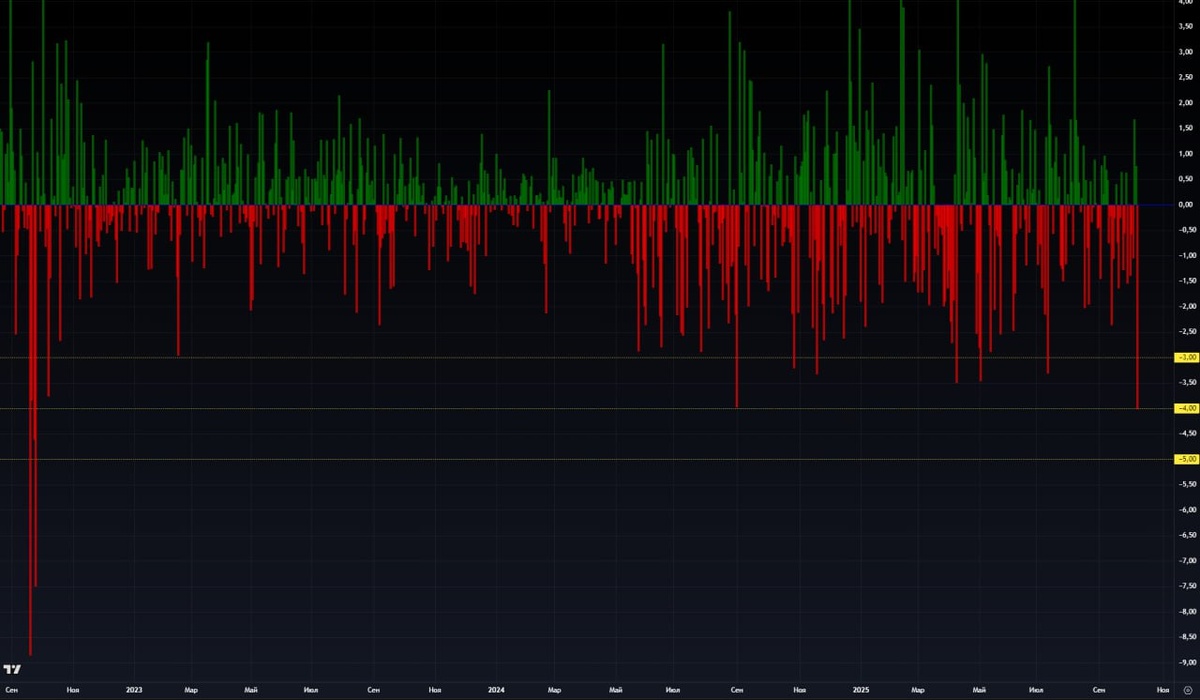The height and width of the screenshot is (700, 1200).
Task: Click the -1,00 price scale value
Action: [1187, 256]
